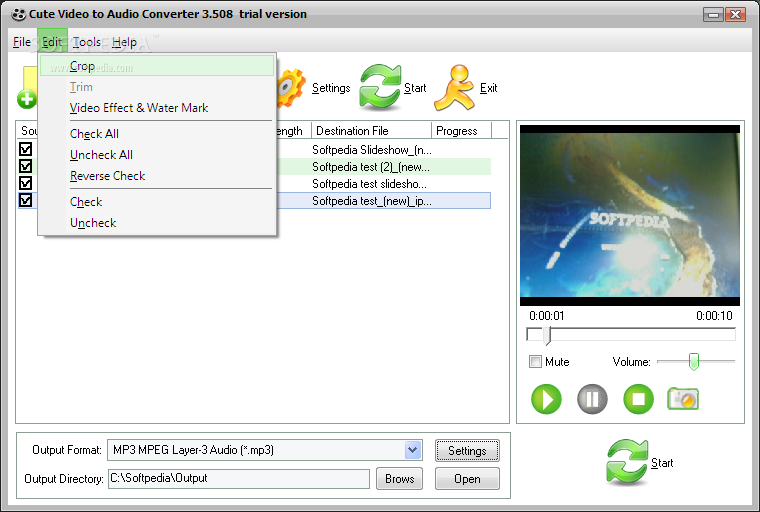Stop the preview playback
Screen dimensions: 760x512
[x=638, y=400]
